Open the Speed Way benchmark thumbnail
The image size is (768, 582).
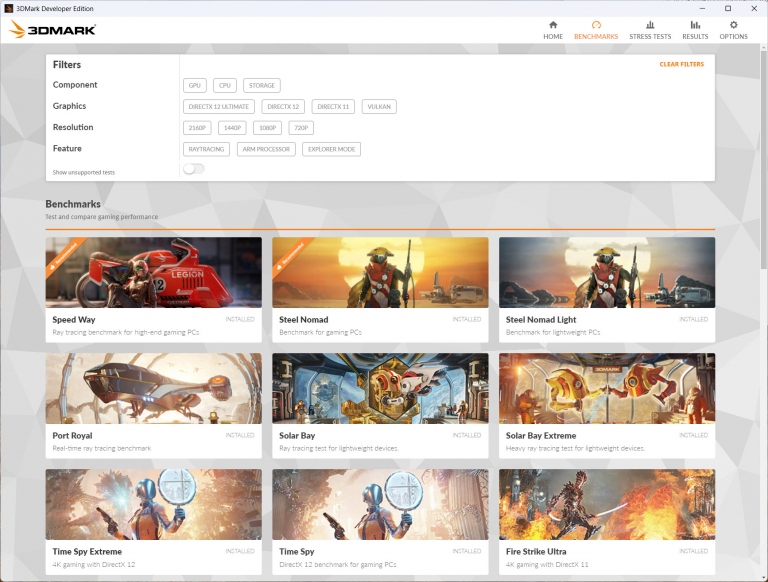[153, 272]
